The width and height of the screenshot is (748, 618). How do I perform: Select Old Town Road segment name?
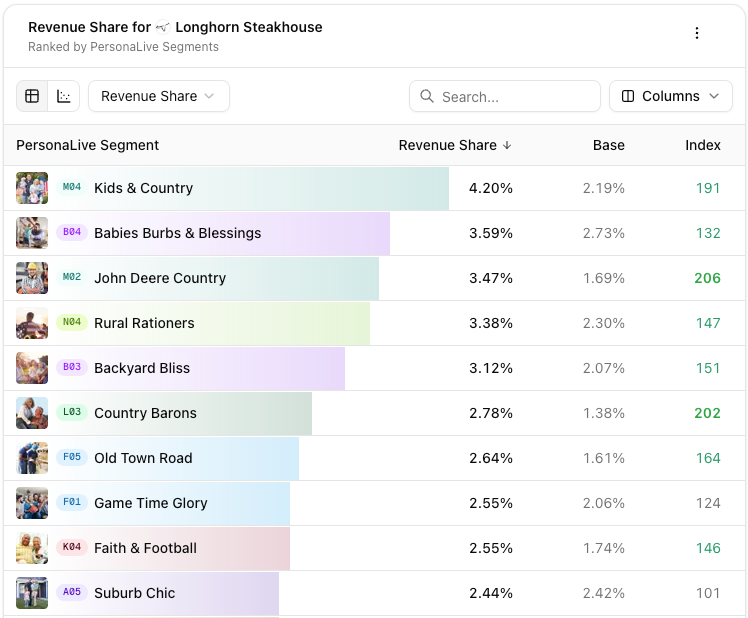pyautogui.click(x=143, y=458)
